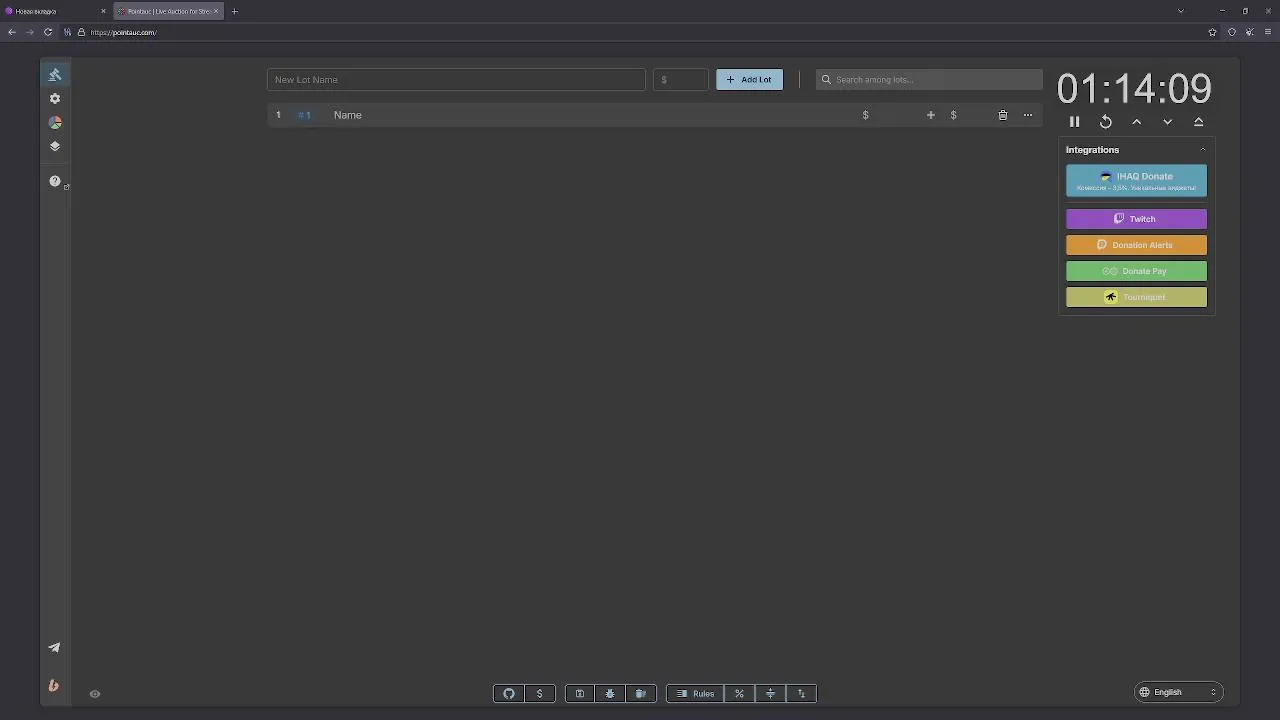Image resolution: width=1280 pixels, height=720 pixels.
Task: Open settings gear in left sidebar
Action: [55, 99]
